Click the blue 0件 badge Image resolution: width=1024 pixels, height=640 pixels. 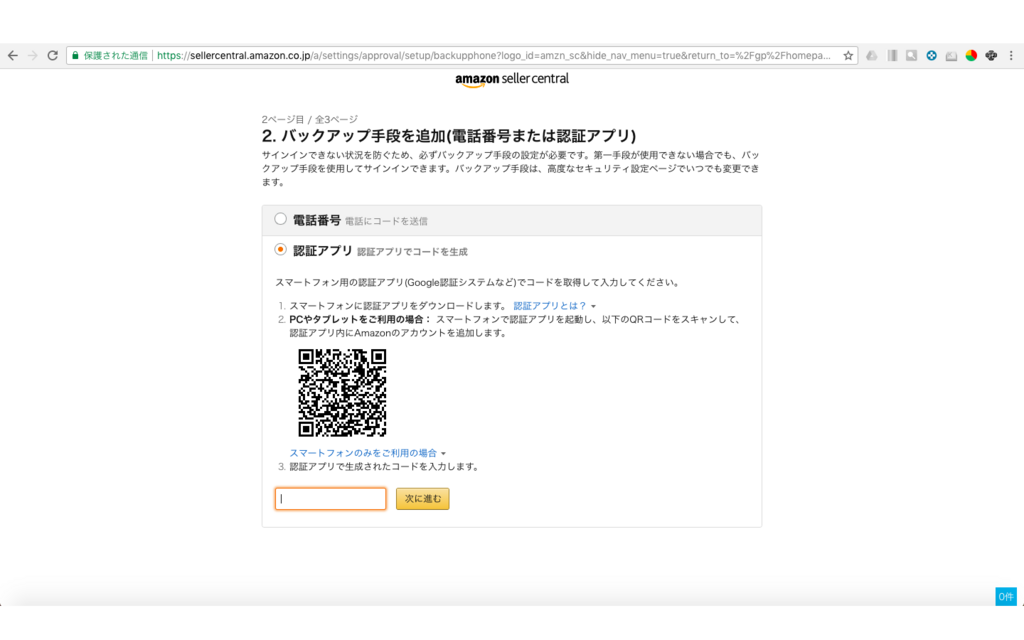[x=1006, y=596]
